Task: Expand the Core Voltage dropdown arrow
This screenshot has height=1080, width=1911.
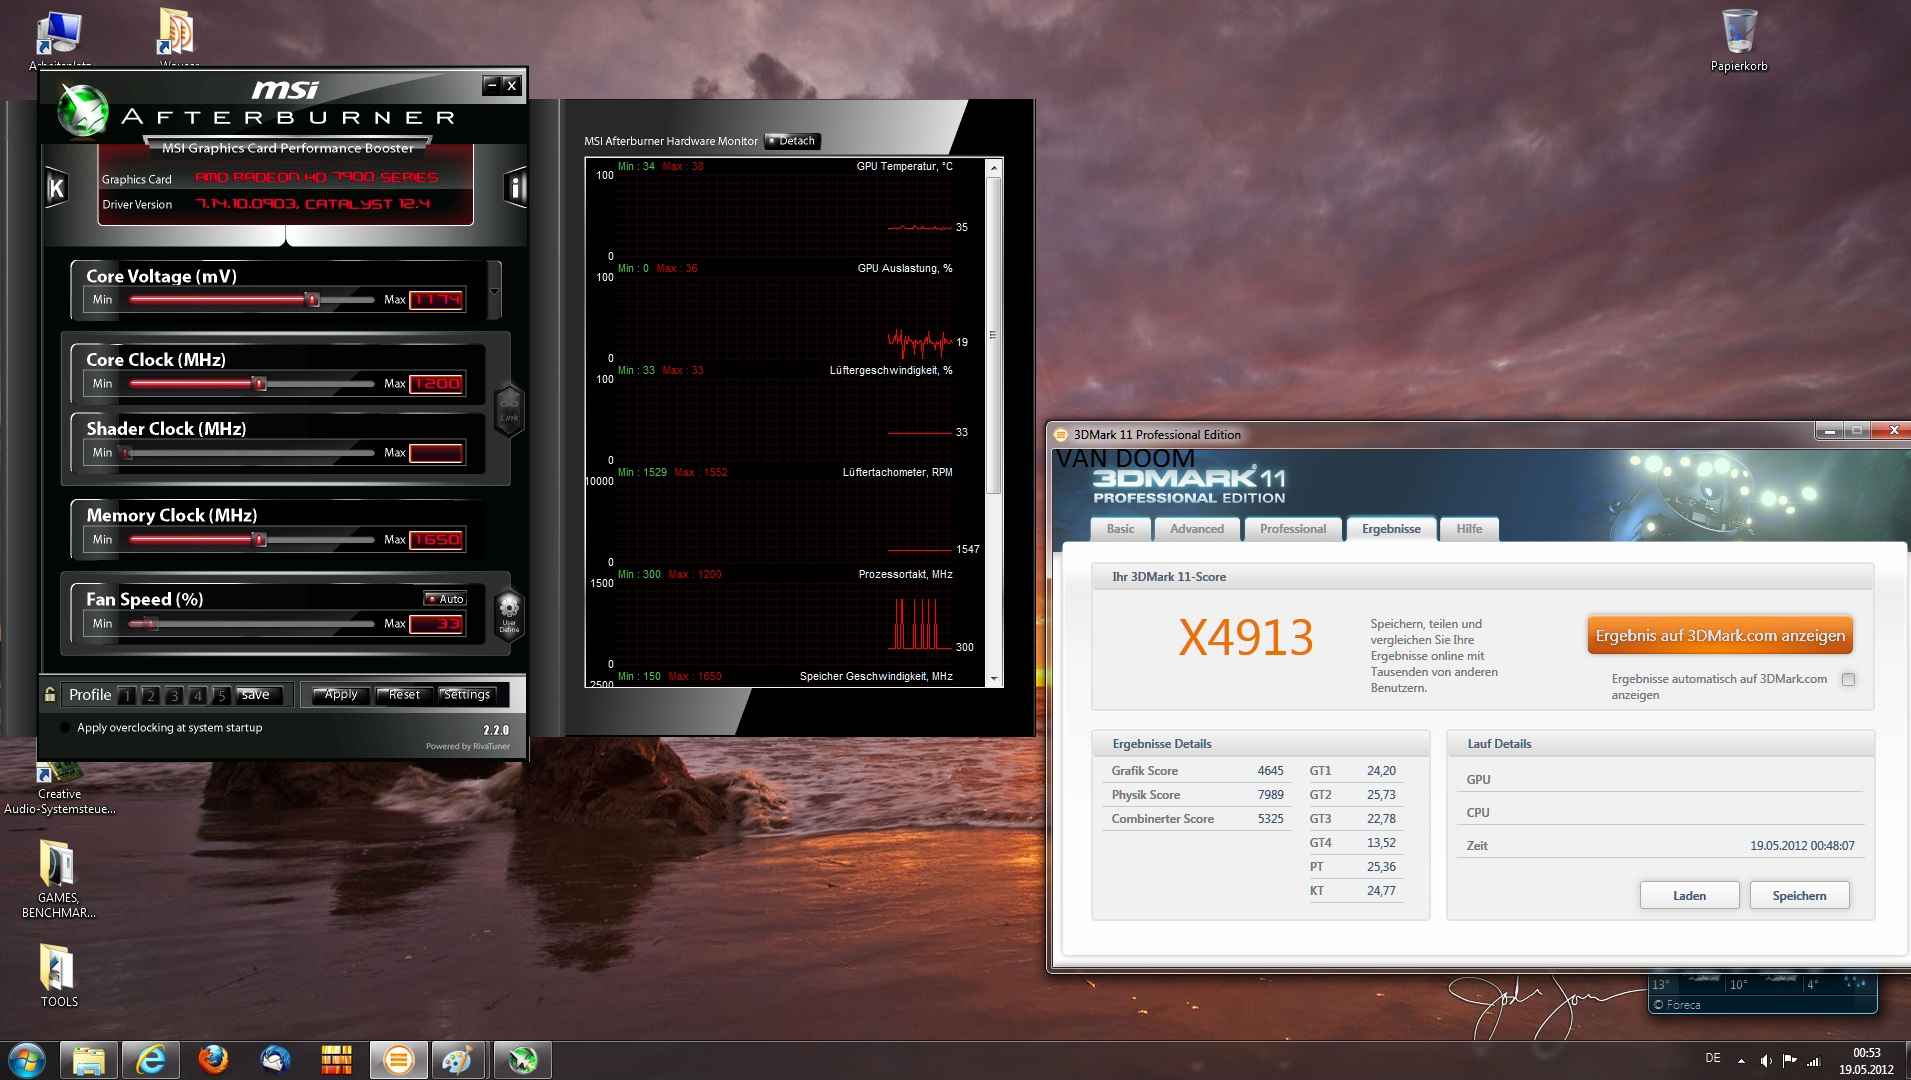Action: 494,291
